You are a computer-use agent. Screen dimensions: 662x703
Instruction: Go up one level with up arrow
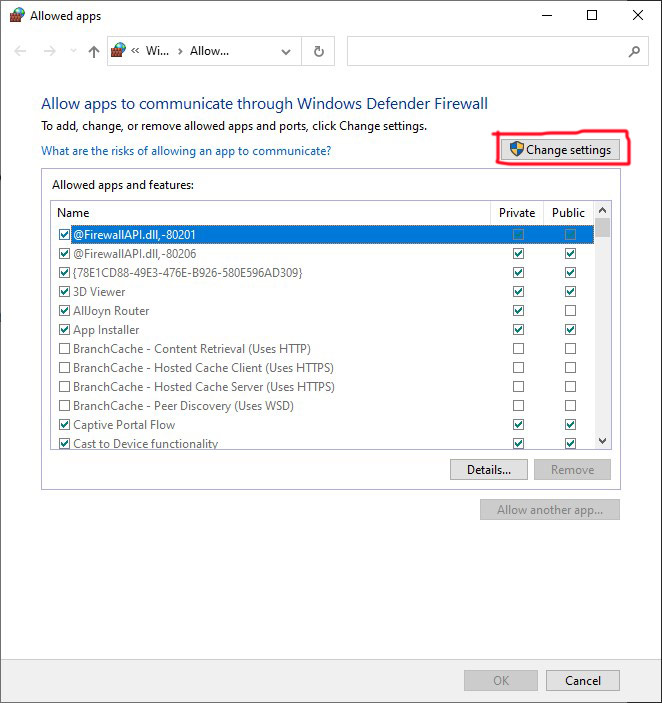(94, 51)
